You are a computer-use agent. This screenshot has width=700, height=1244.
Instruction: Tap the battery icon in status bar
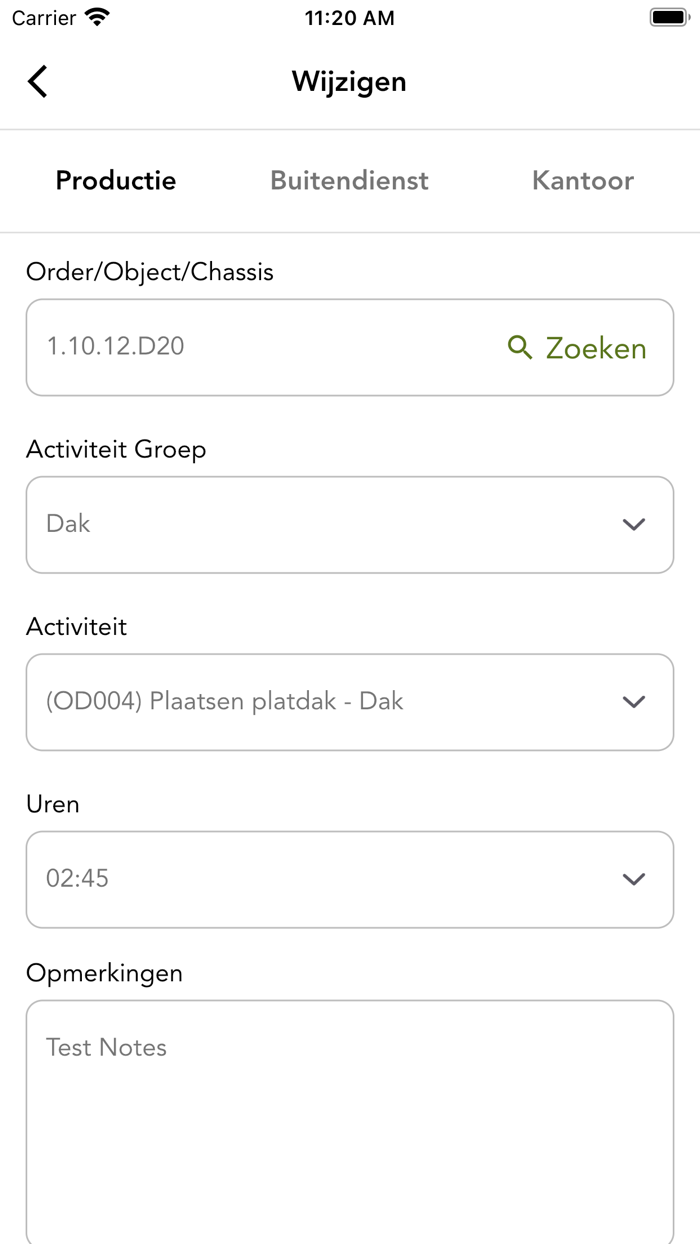pos(669,17)
